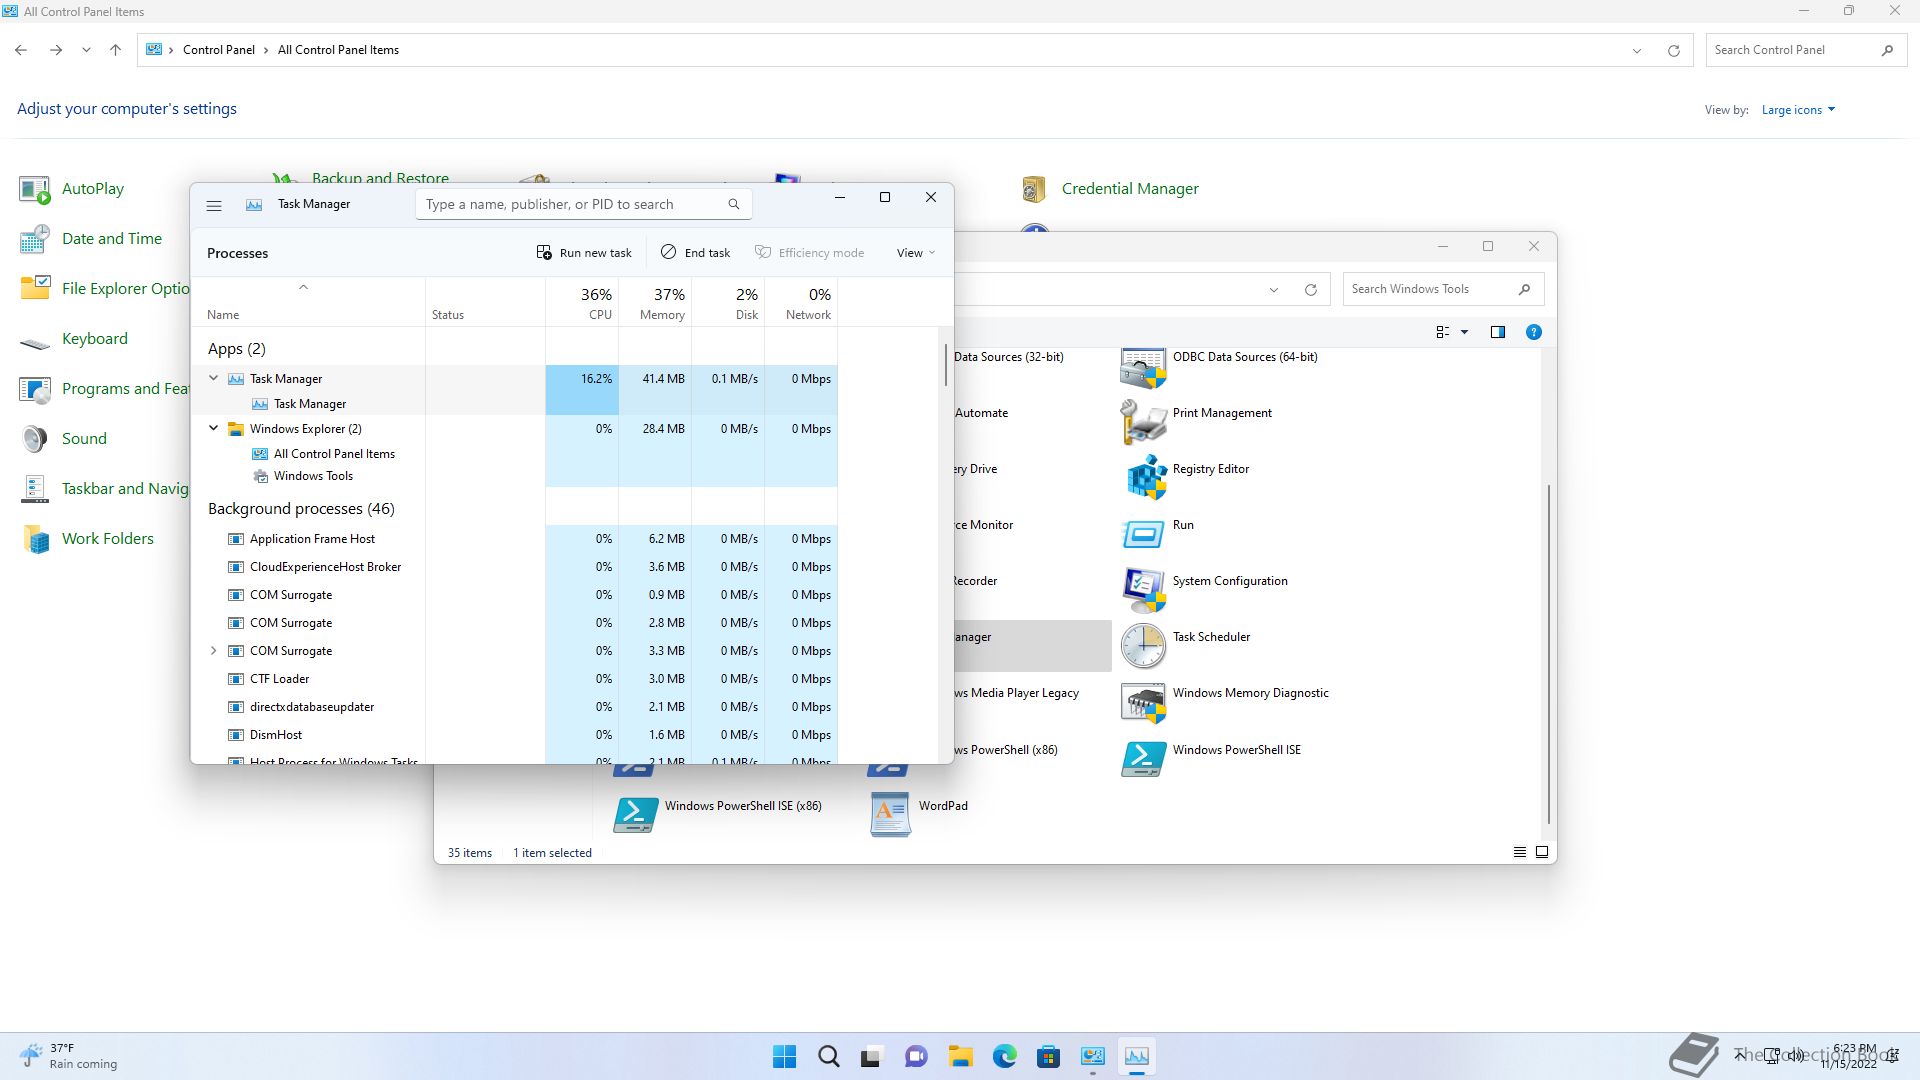The width and height of the screenshot is (1920, 1080).
Task: Focus the Task Manager search box
Action: tap(583, 204)
